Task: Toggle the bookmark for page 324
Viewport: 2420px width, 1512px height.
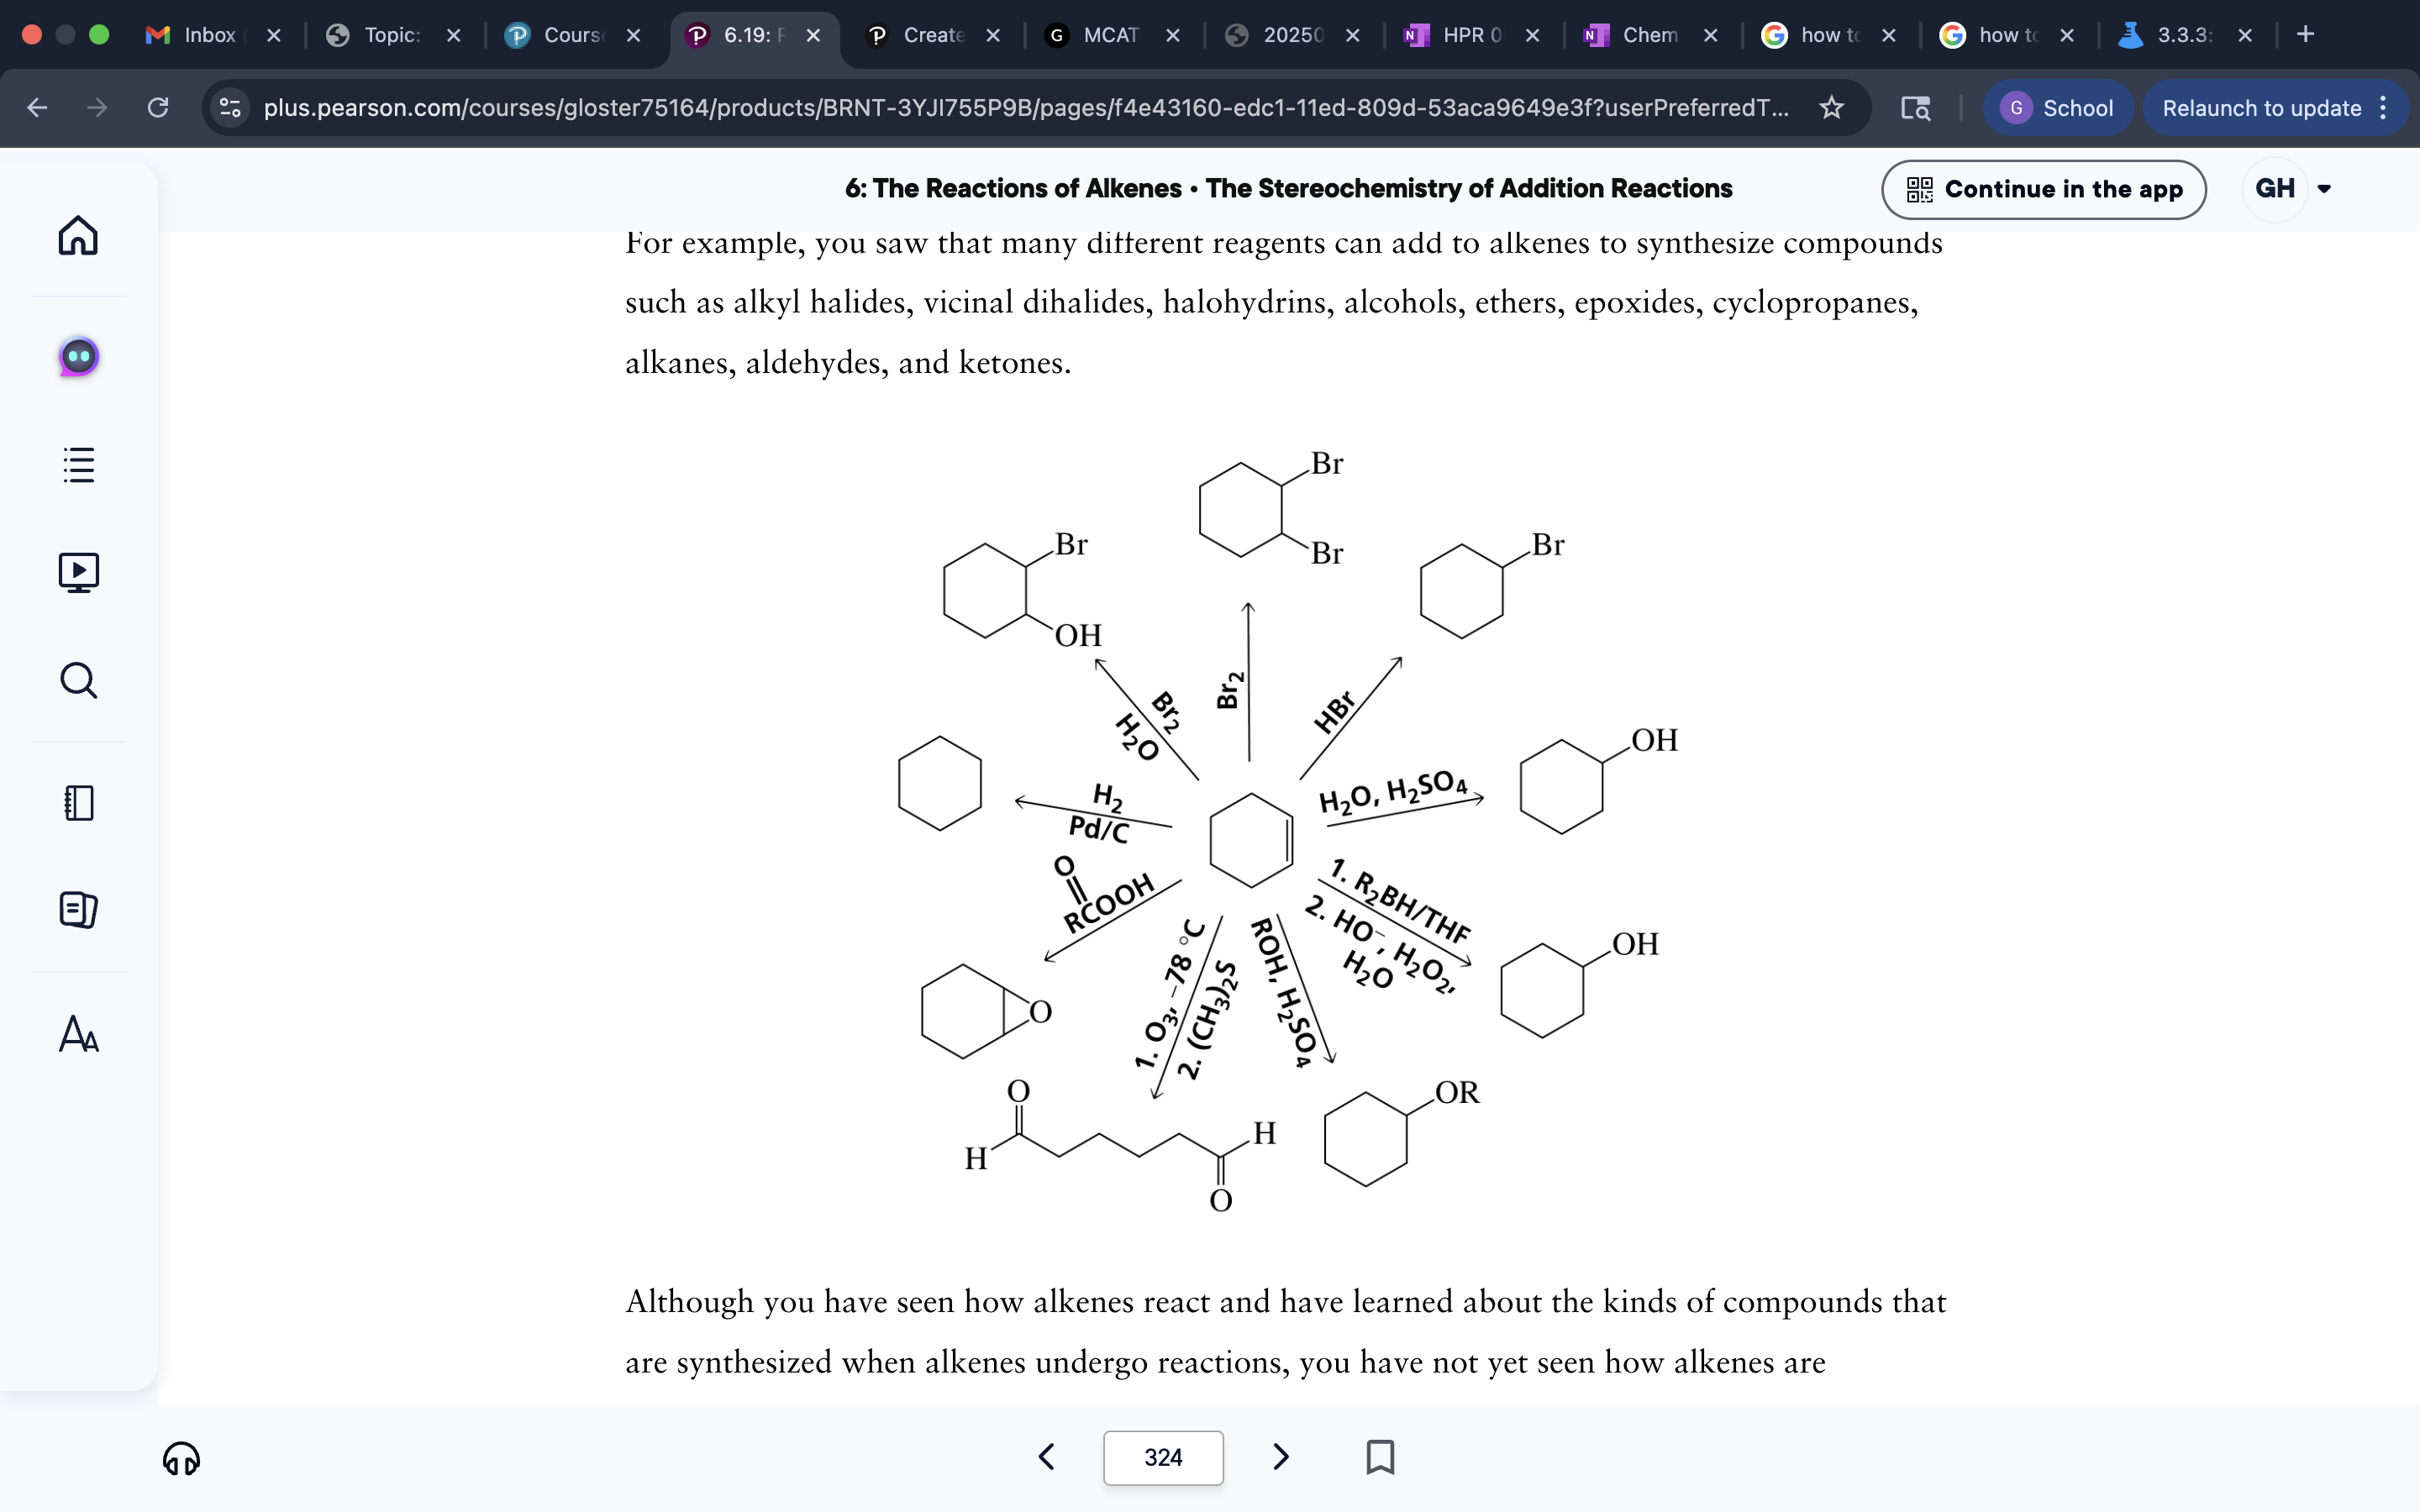Action: (x=1380, y=1457)
